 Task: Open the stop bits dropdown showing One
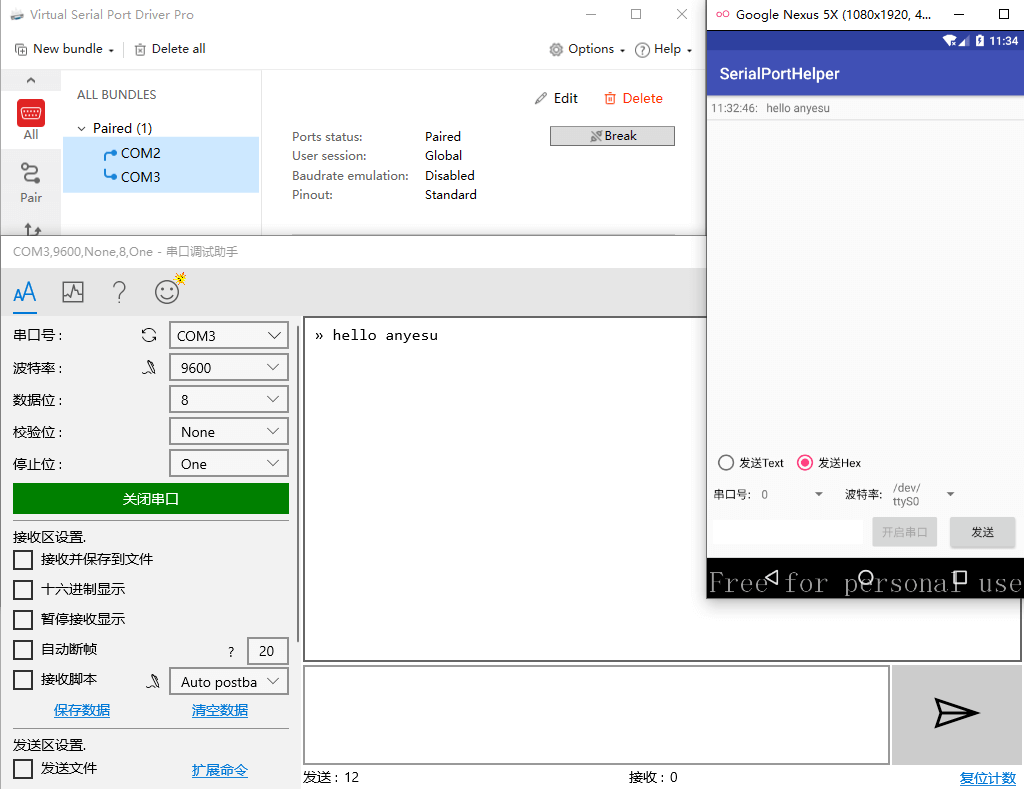pyautogui.click(x=229, y=463)
